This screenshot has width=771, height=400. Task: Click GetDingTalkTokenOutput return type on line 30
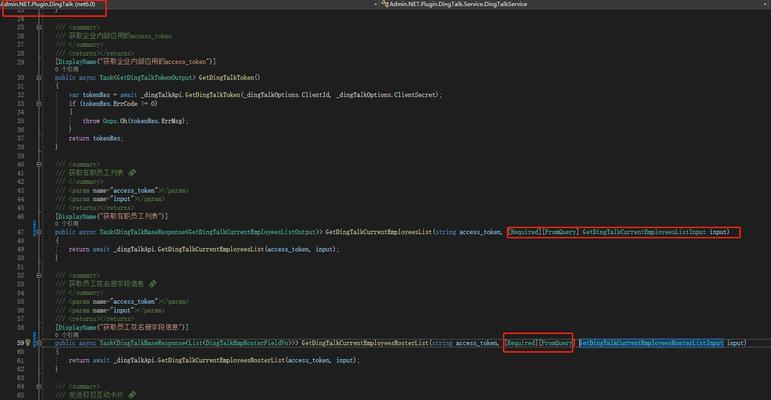point(154,78)
